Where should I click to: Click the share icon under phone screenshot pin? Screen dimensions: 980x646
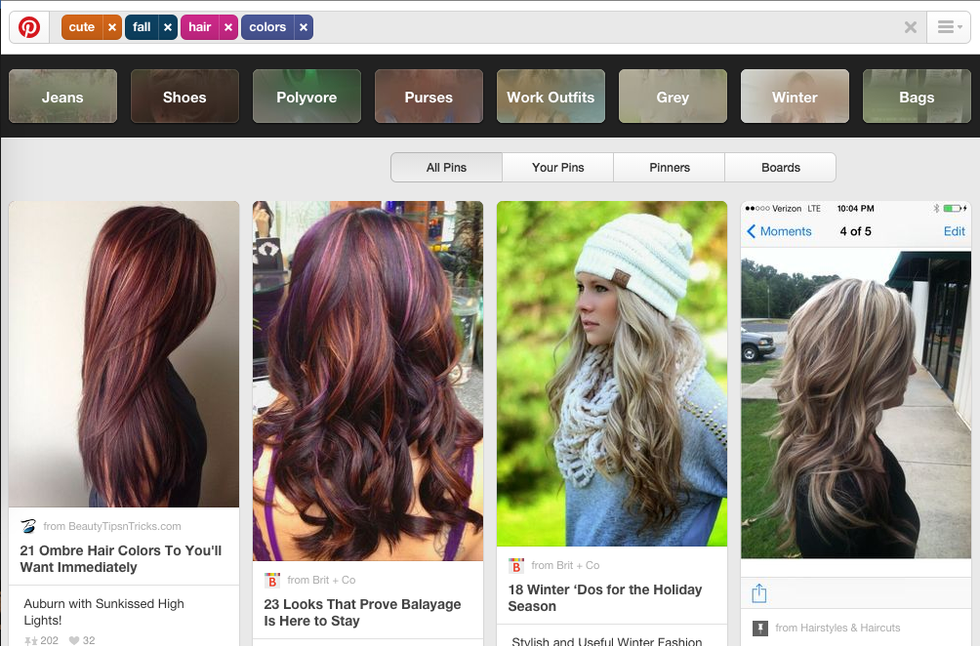(759, 593)
